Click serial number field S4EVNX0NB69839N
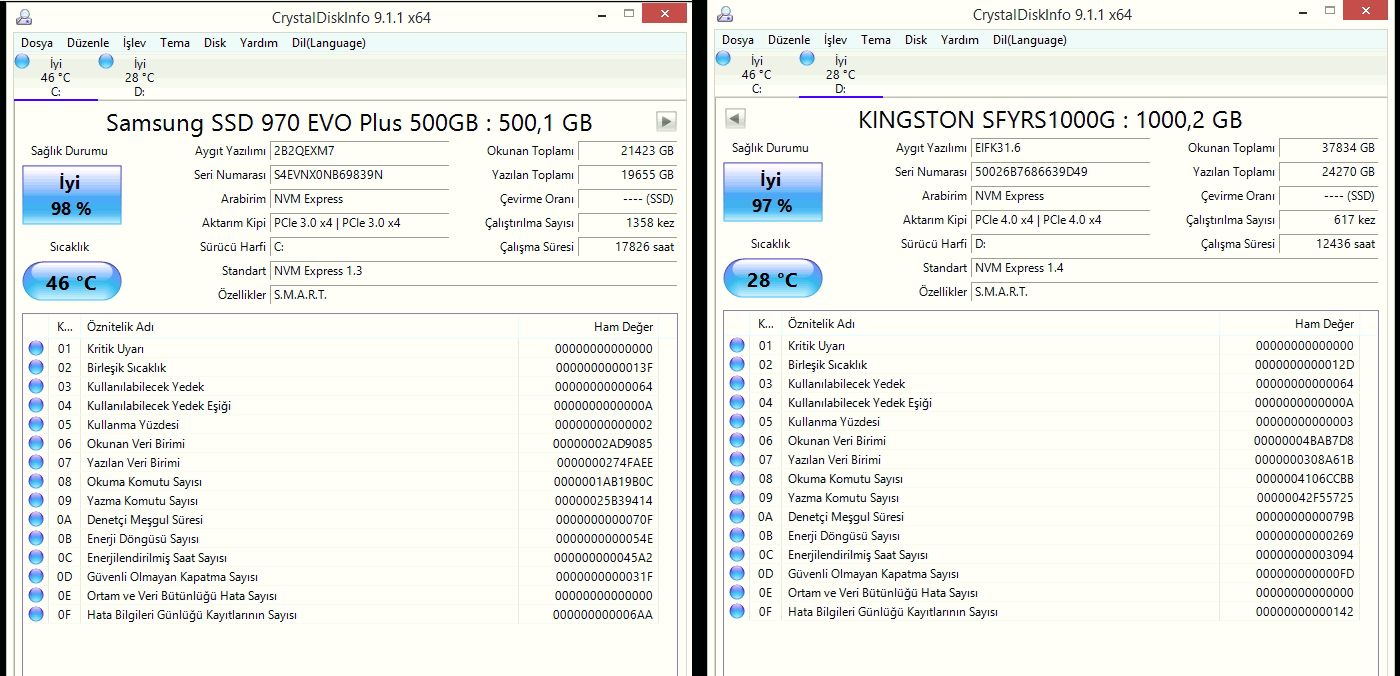This screenshot has width=1400, height=676. (360, 175)
